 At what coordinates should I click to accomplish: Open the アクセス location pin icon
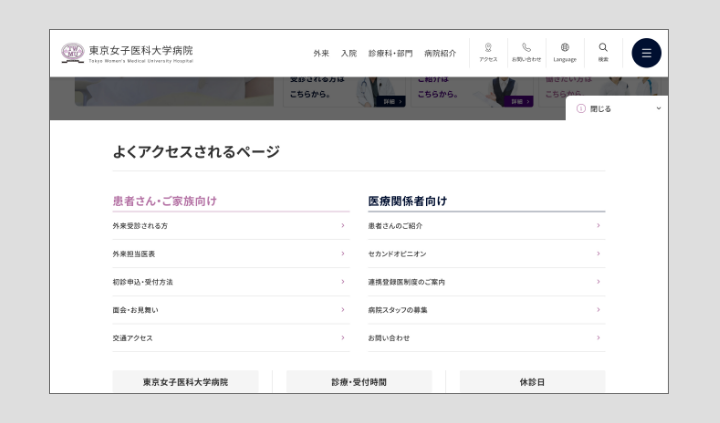coord(487,48)
